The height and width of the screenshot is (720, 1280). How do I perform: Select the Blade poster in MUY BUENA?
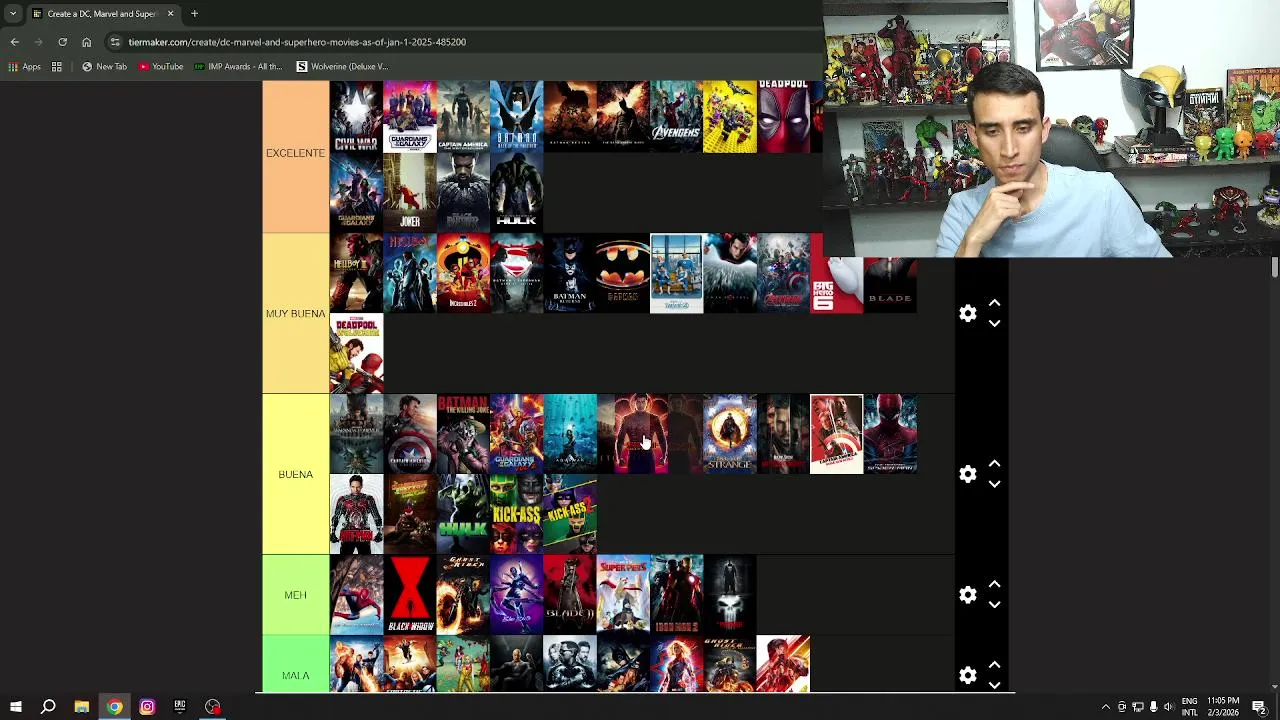[x=890, y=284]
